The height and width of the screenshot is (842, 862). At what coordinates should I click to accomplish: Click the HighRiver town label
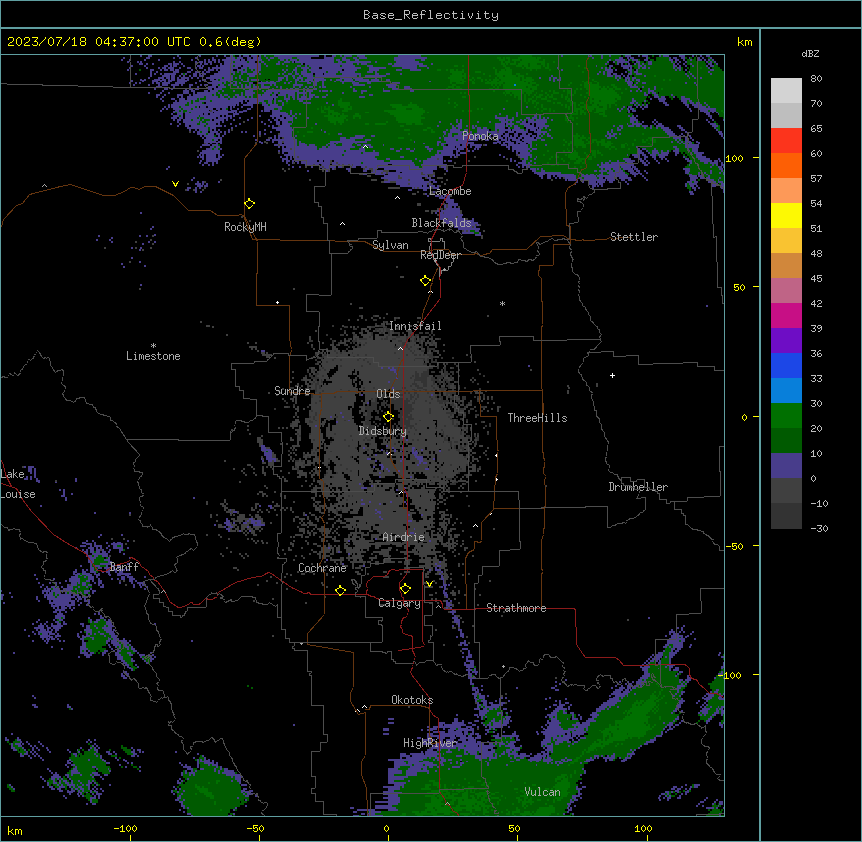pyautogui.click(x=430, y=743)
